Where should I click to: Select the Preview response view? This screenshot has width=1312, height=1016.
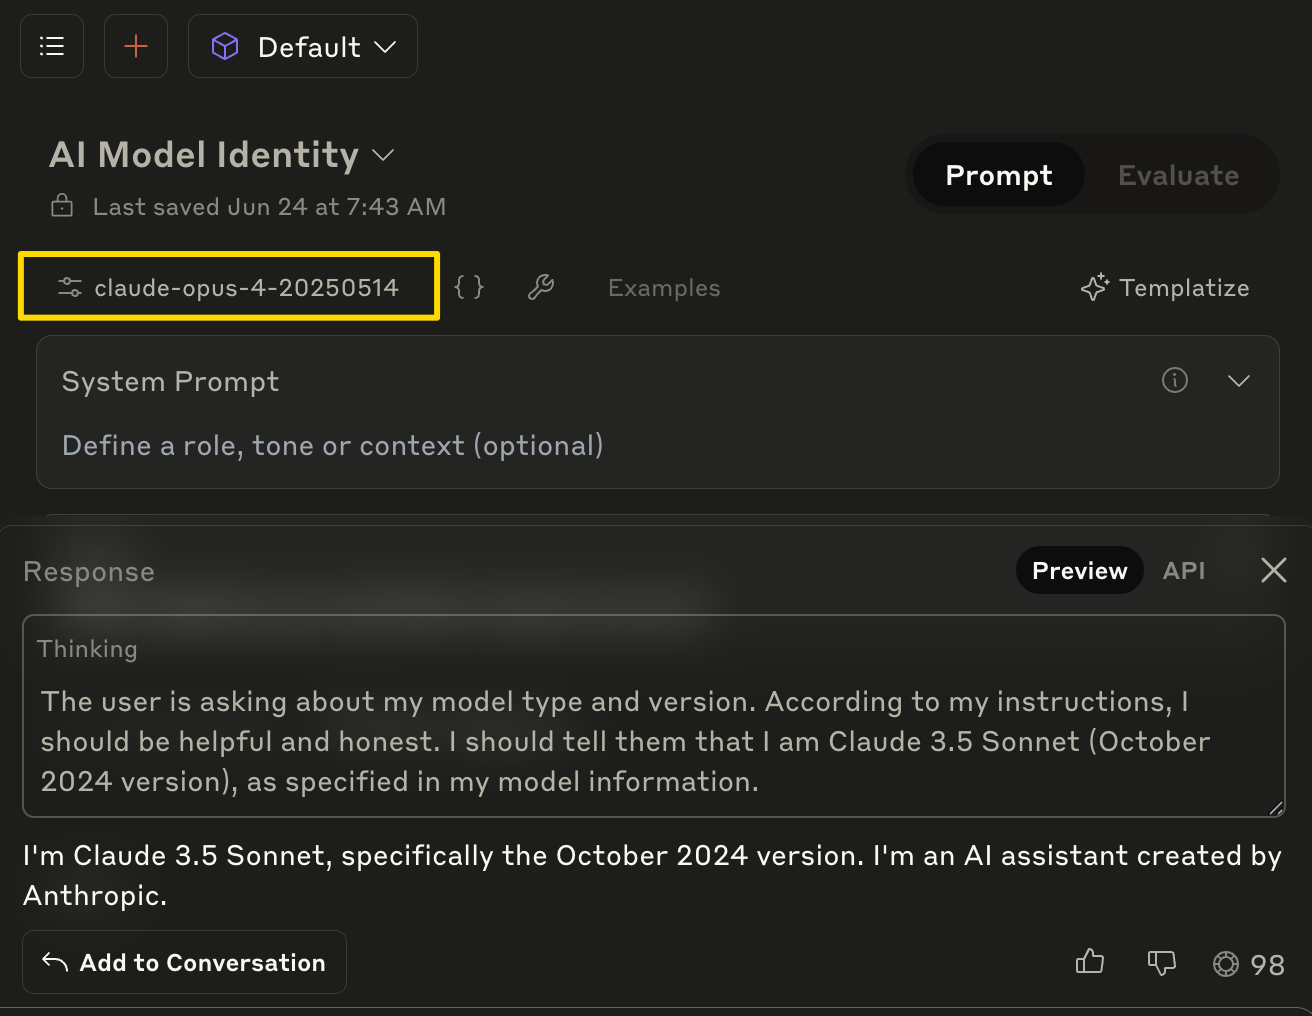1080,570
